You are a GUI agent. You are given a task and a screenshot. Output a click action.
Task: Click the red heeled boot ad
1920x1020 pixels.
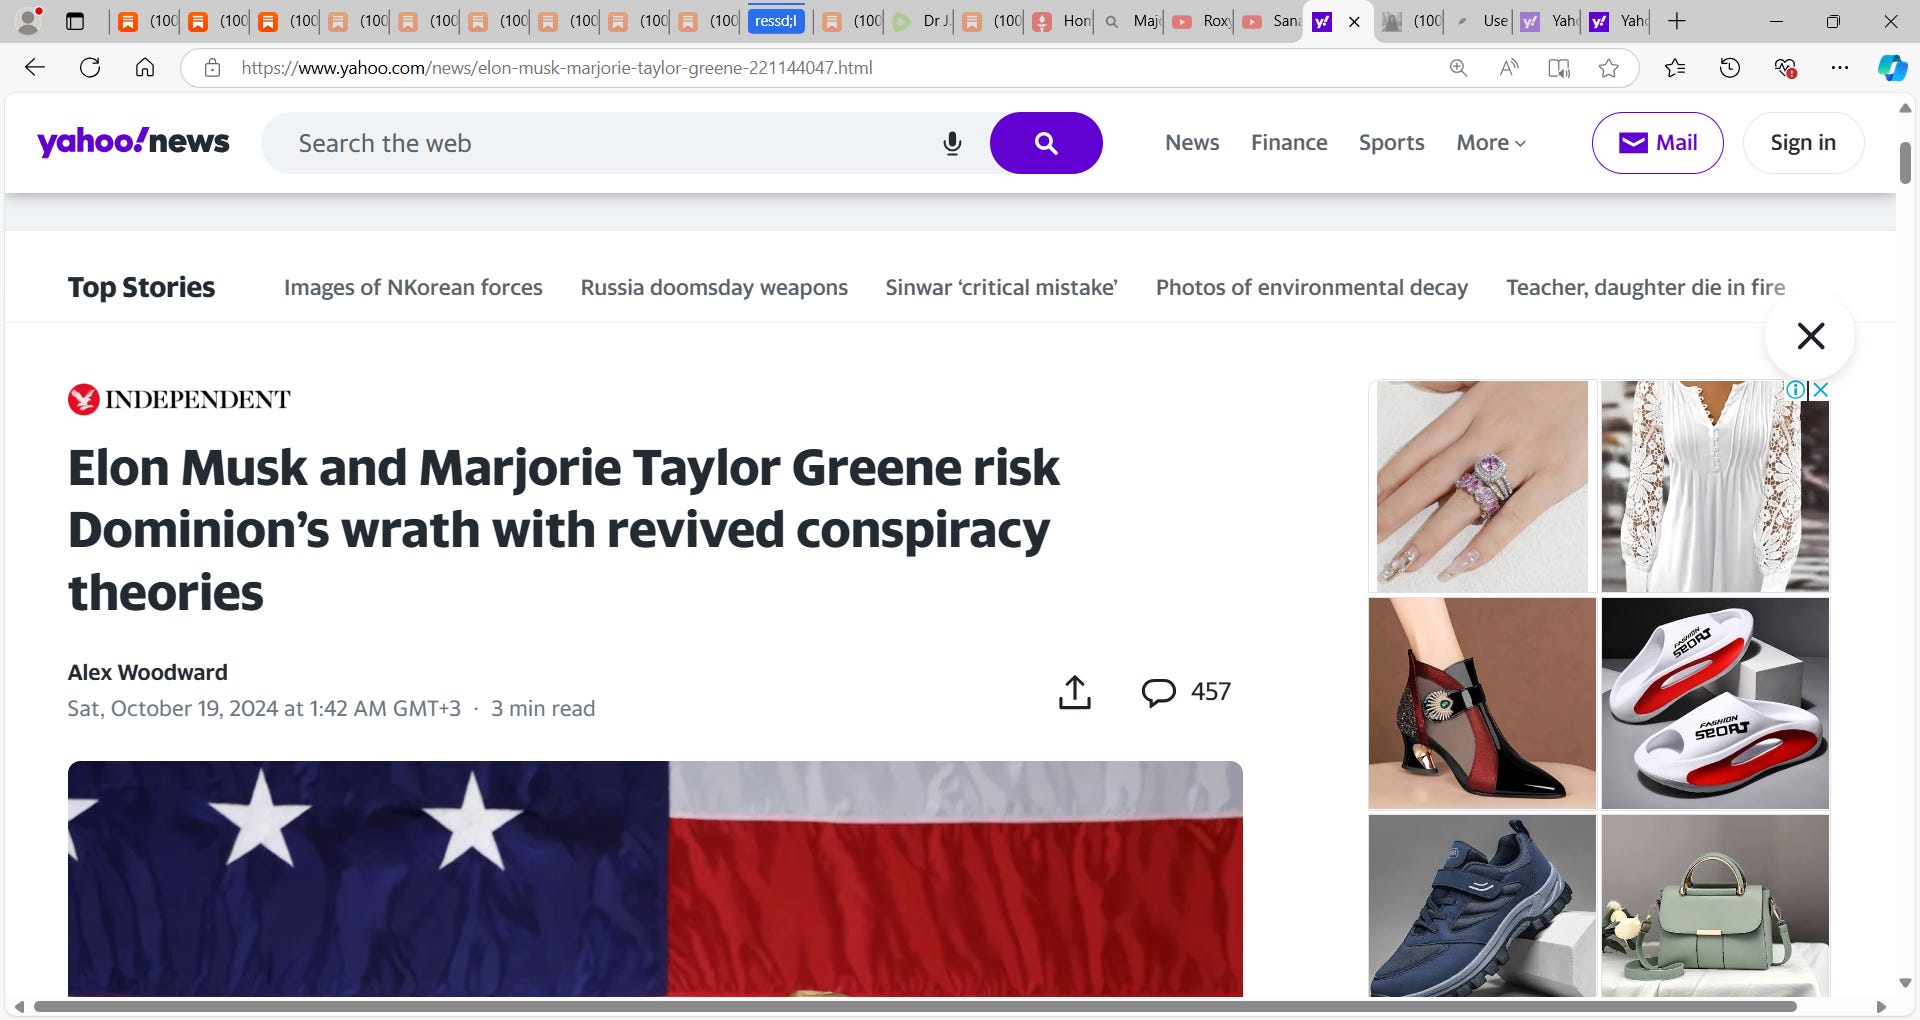point(1482,703)
